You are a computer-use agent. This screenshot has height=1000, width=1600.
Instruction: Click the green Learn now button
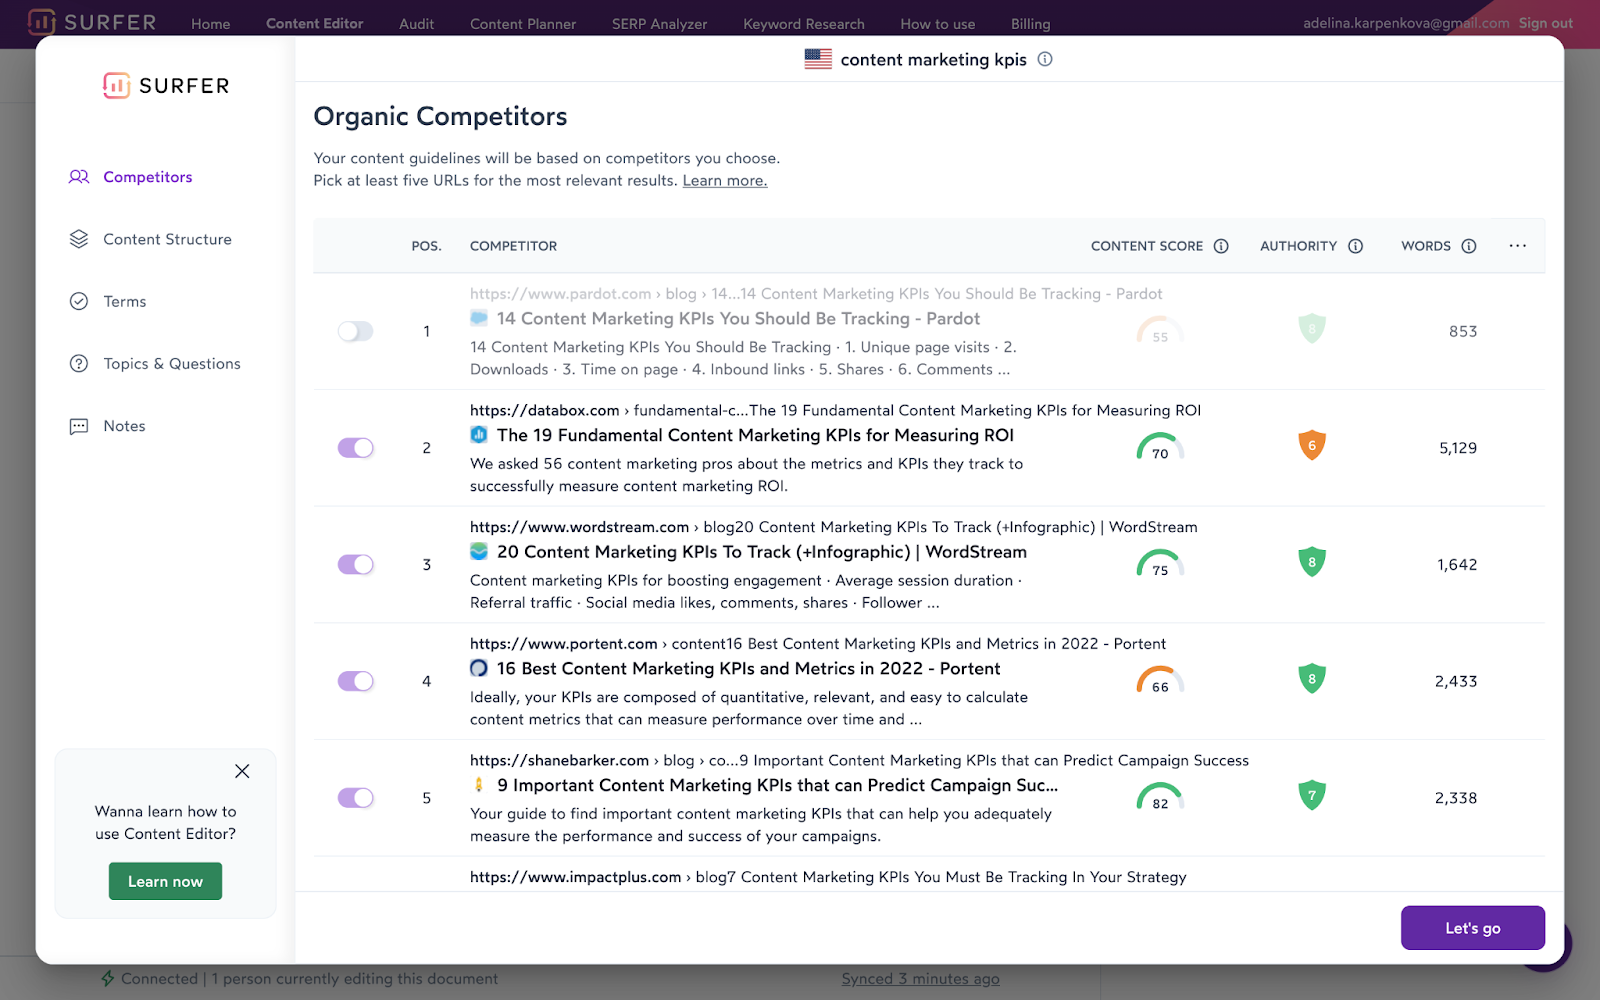pos(165,881)
